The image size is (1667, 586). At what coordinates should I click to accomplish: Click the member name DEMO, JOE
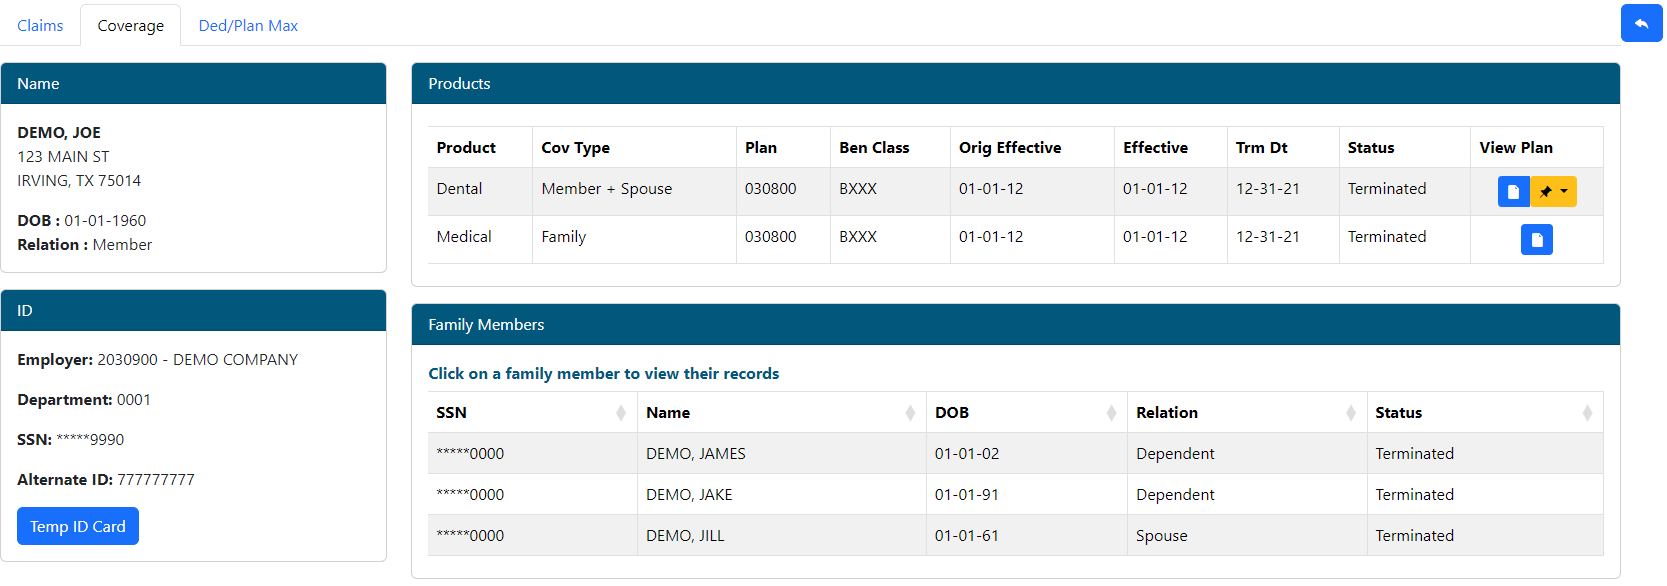59,132
